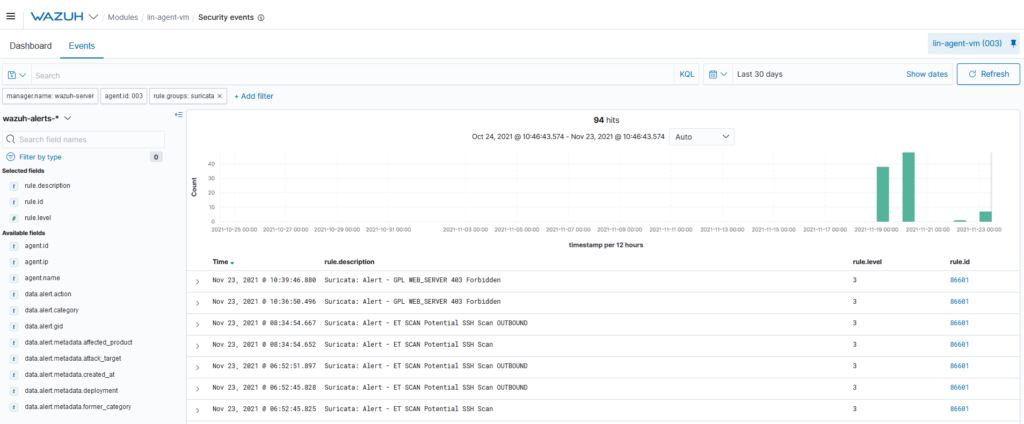Select data.alert.metadata.attack_target field
This screenshot has height=424, width=1024.
(x=73, y=358)
